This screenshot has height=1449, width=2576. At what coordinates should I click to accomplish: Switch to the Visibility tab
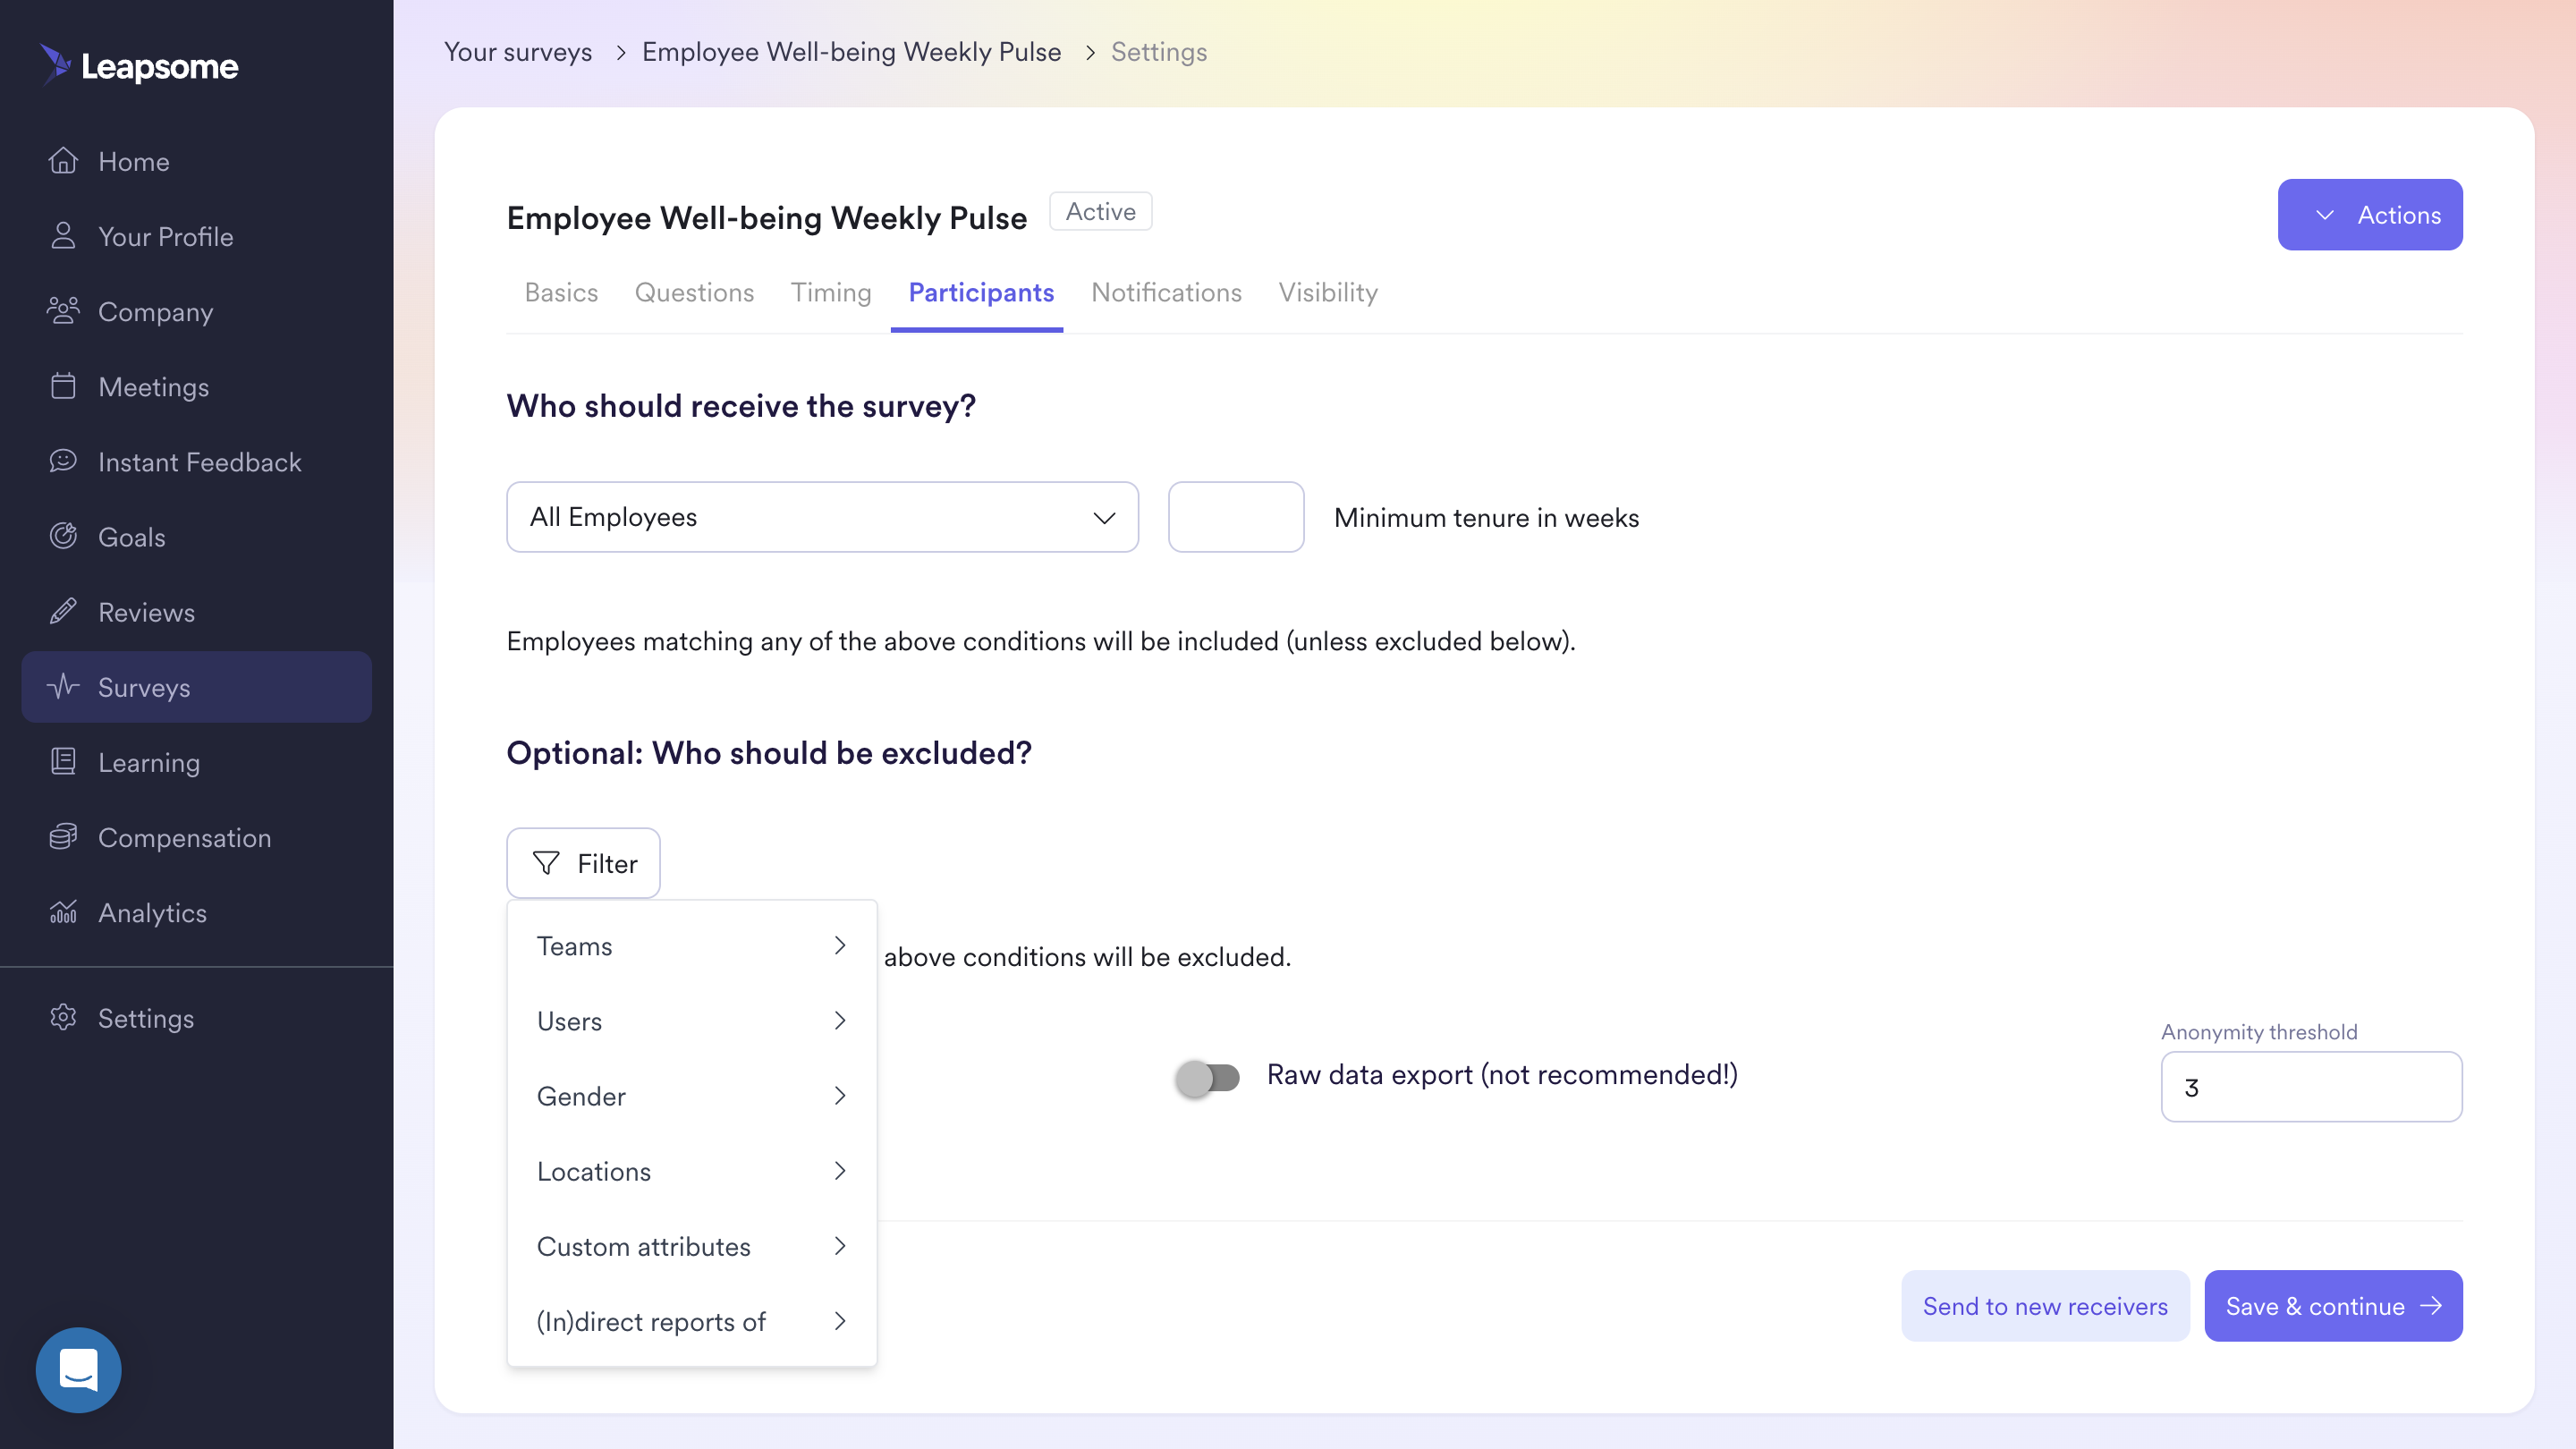(1328, 292)
